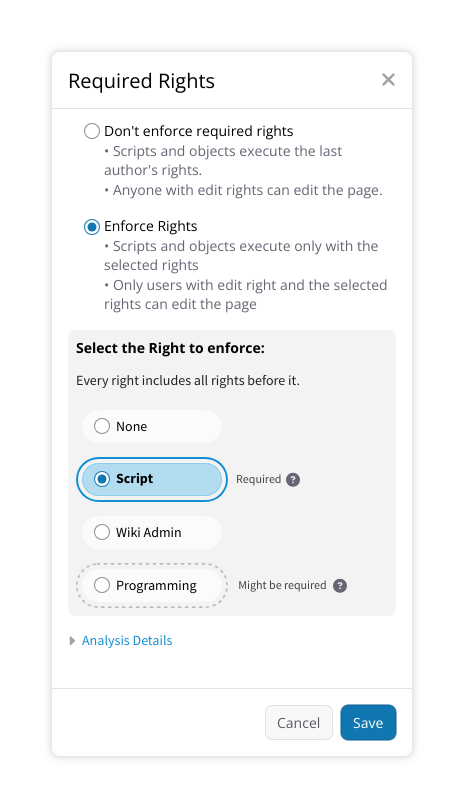
Task: Click the Required text beside Script
Action: [258, 479]
